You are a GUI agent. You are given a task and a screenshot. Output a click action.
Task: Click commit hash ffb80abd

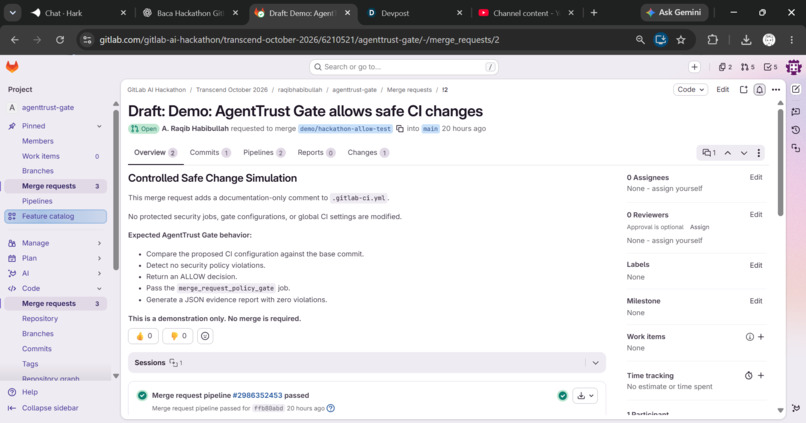pyautogui.click(x=268, y=408)
